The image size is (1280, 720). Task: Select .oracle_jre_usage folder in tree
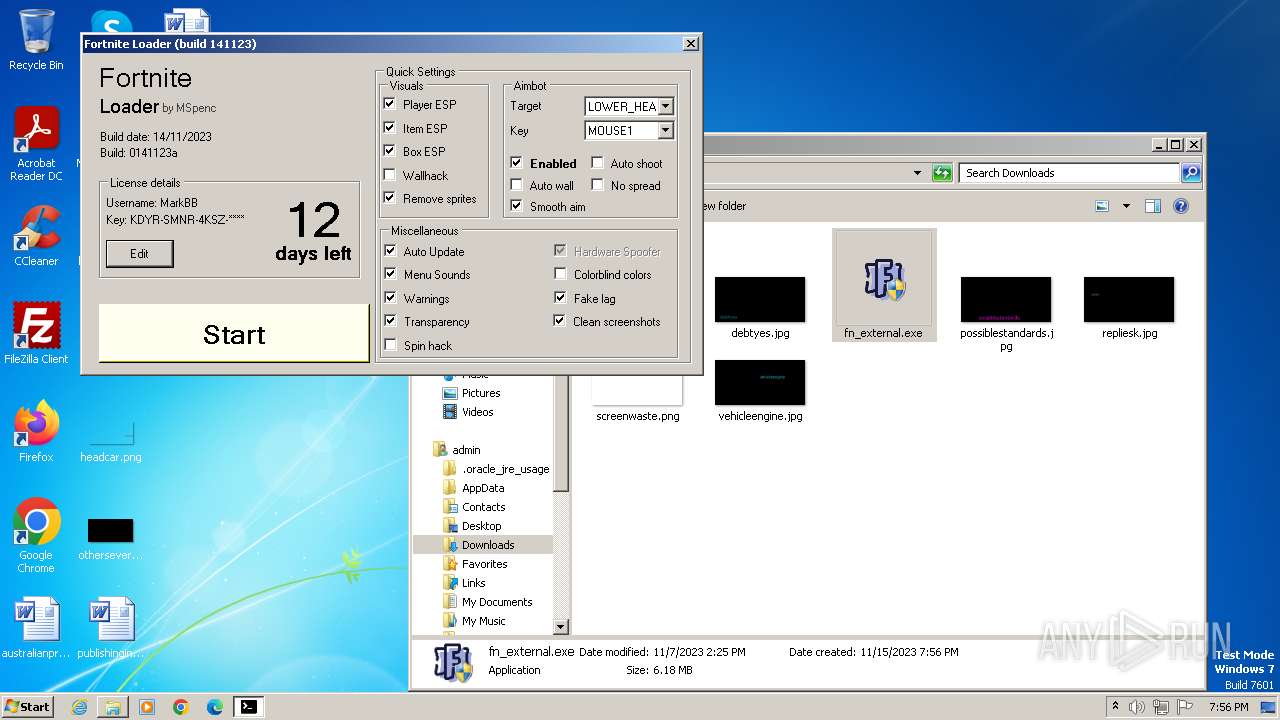tap(505, 469)
